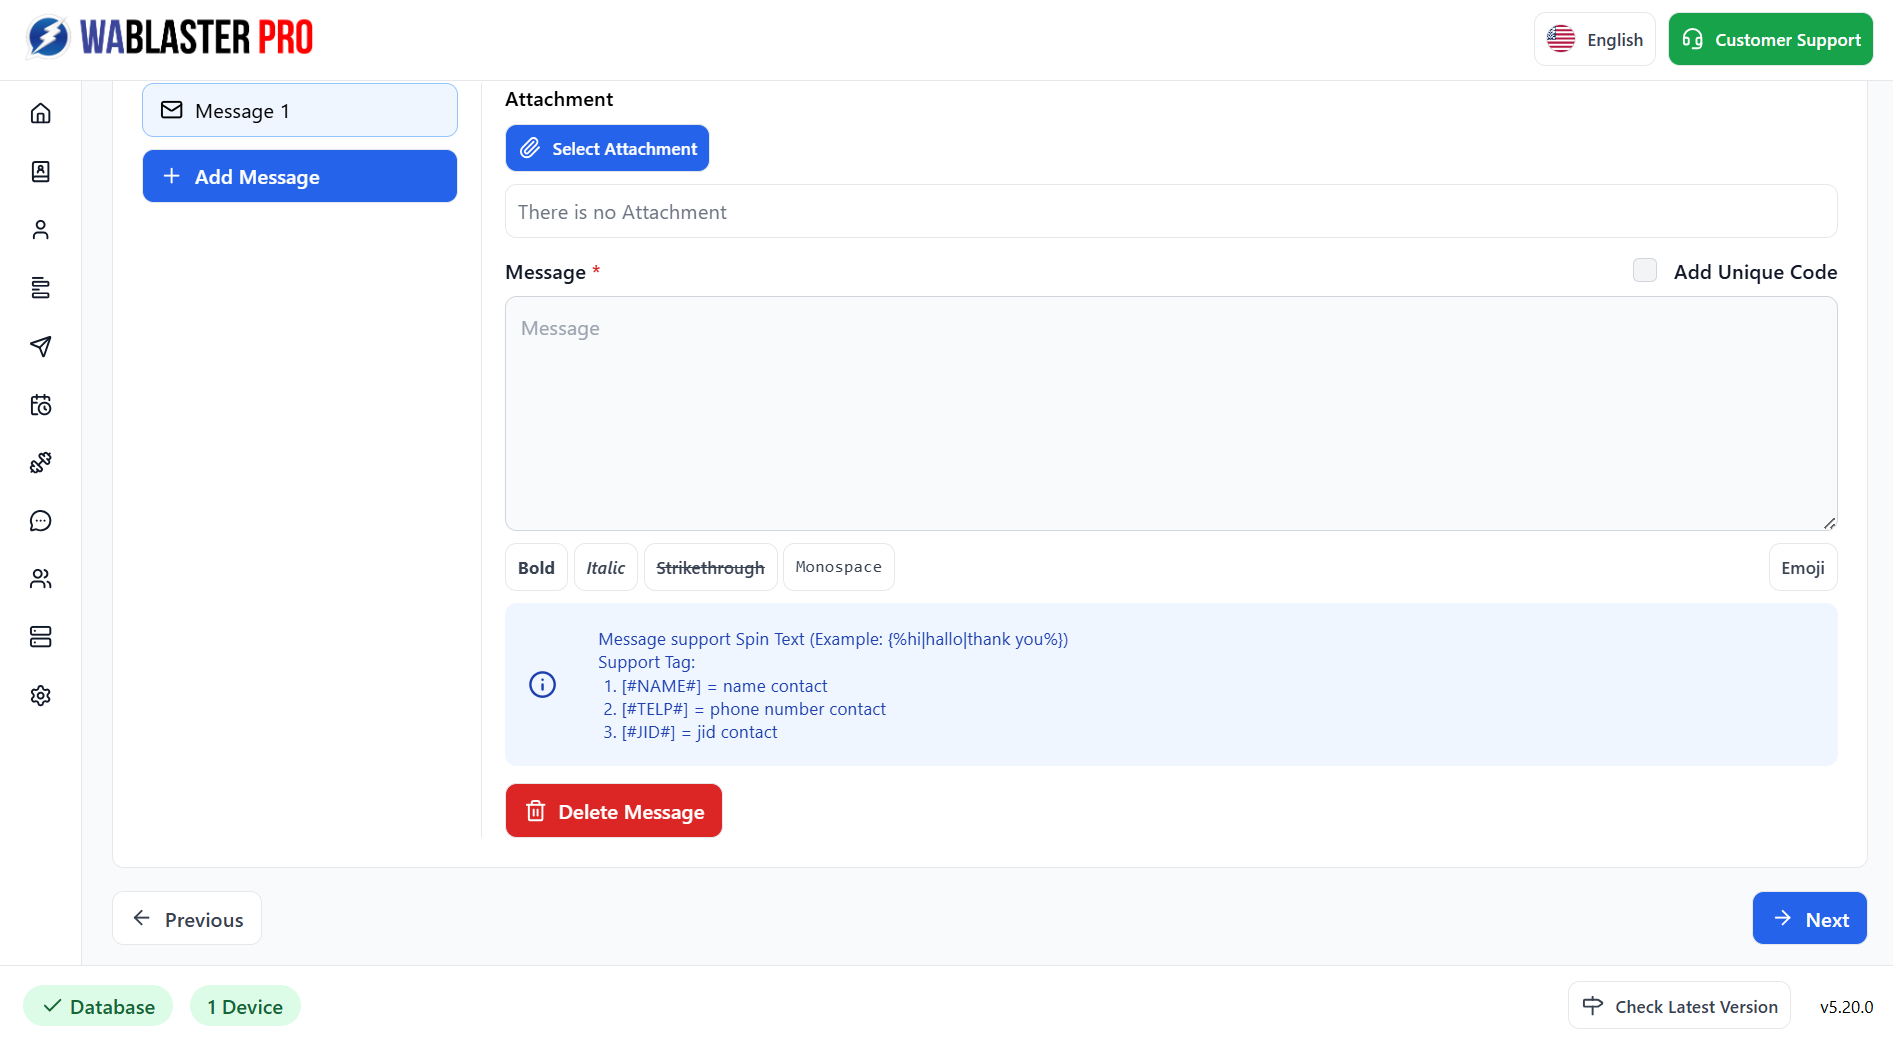1893x1042 pixels.
Task: Open the calendar schedule sidebar icon
Action: coord(41,405)
